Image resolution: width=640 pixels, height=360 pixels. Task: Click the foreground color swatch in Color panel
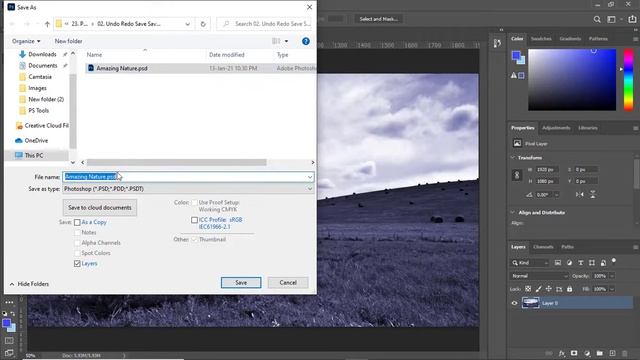pyautogui.click(x=516, y=56)
